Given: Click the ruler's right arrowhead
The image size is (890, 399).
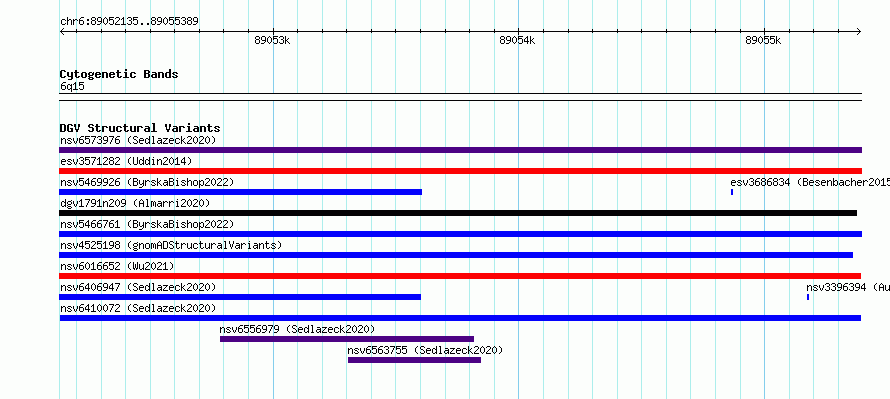Looking at the screenshot, I should 859,32.
